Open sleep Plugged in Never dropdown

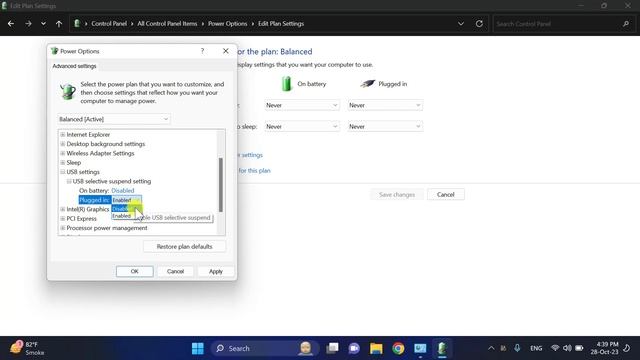pos(385,127)
